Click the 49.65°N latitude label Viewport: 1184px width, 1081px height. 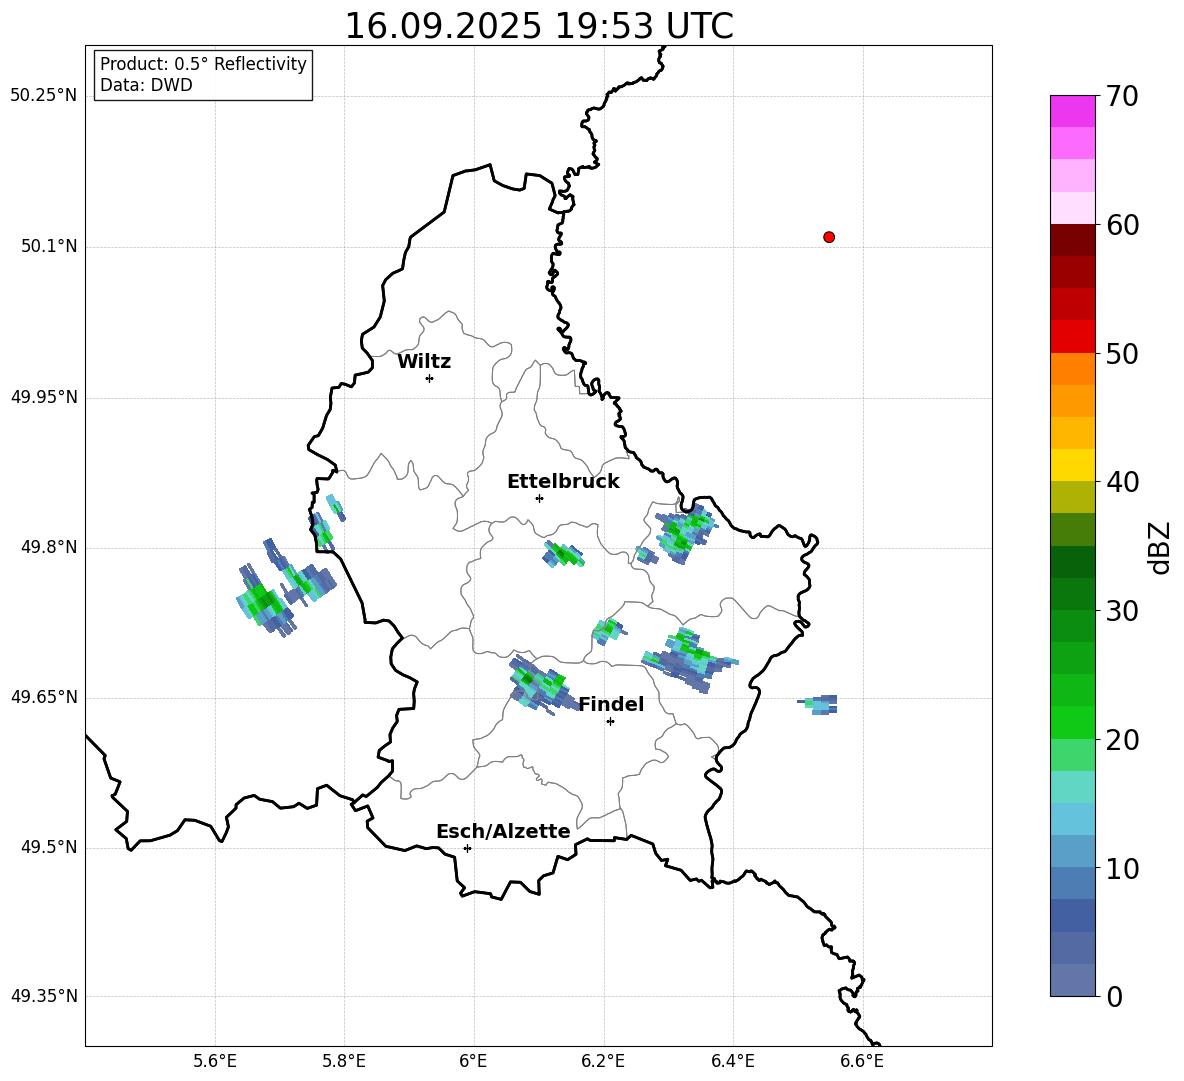coord(44,697)
